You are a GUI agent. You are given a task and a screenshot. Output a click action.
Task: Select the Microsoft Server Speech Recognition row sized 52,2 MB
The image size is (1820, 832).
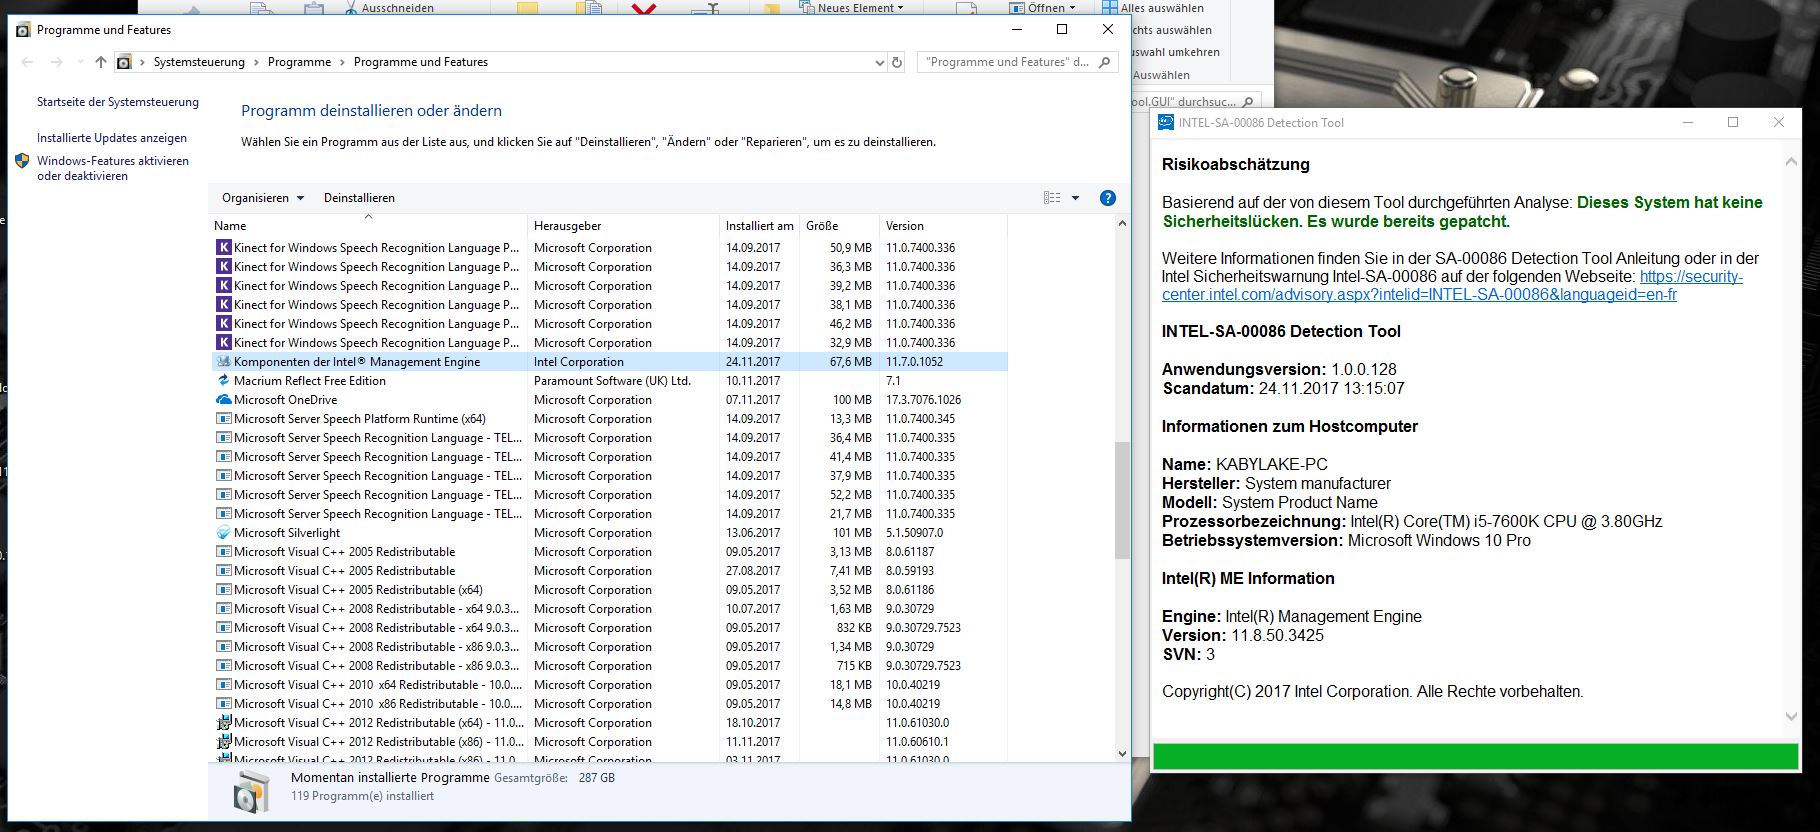click(610, 495)
